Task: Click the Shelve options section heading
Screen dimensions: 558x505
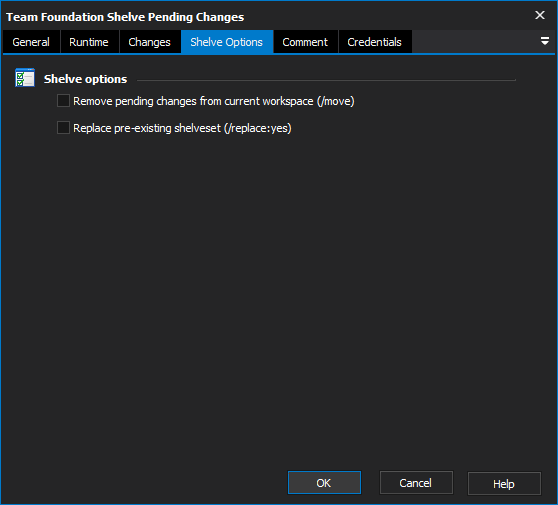Action: tap(85, 79)
